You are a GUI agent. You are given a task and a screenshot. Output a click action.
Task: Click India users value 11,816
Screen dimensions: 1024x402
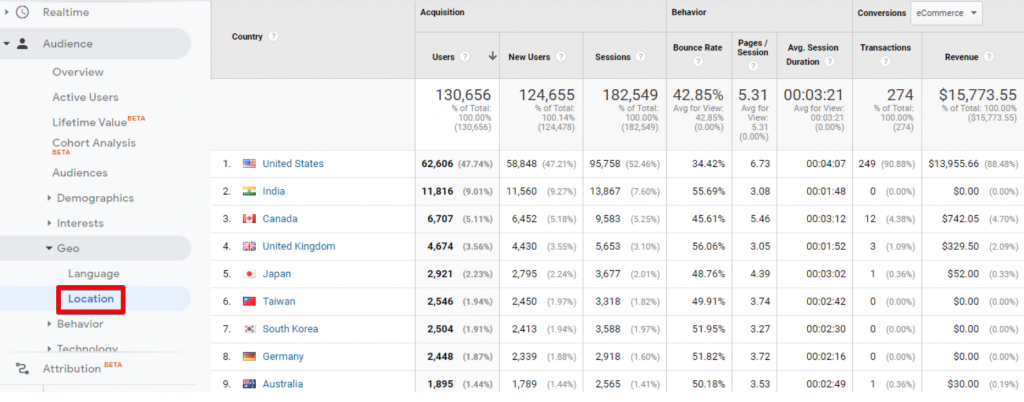(440, 191)
